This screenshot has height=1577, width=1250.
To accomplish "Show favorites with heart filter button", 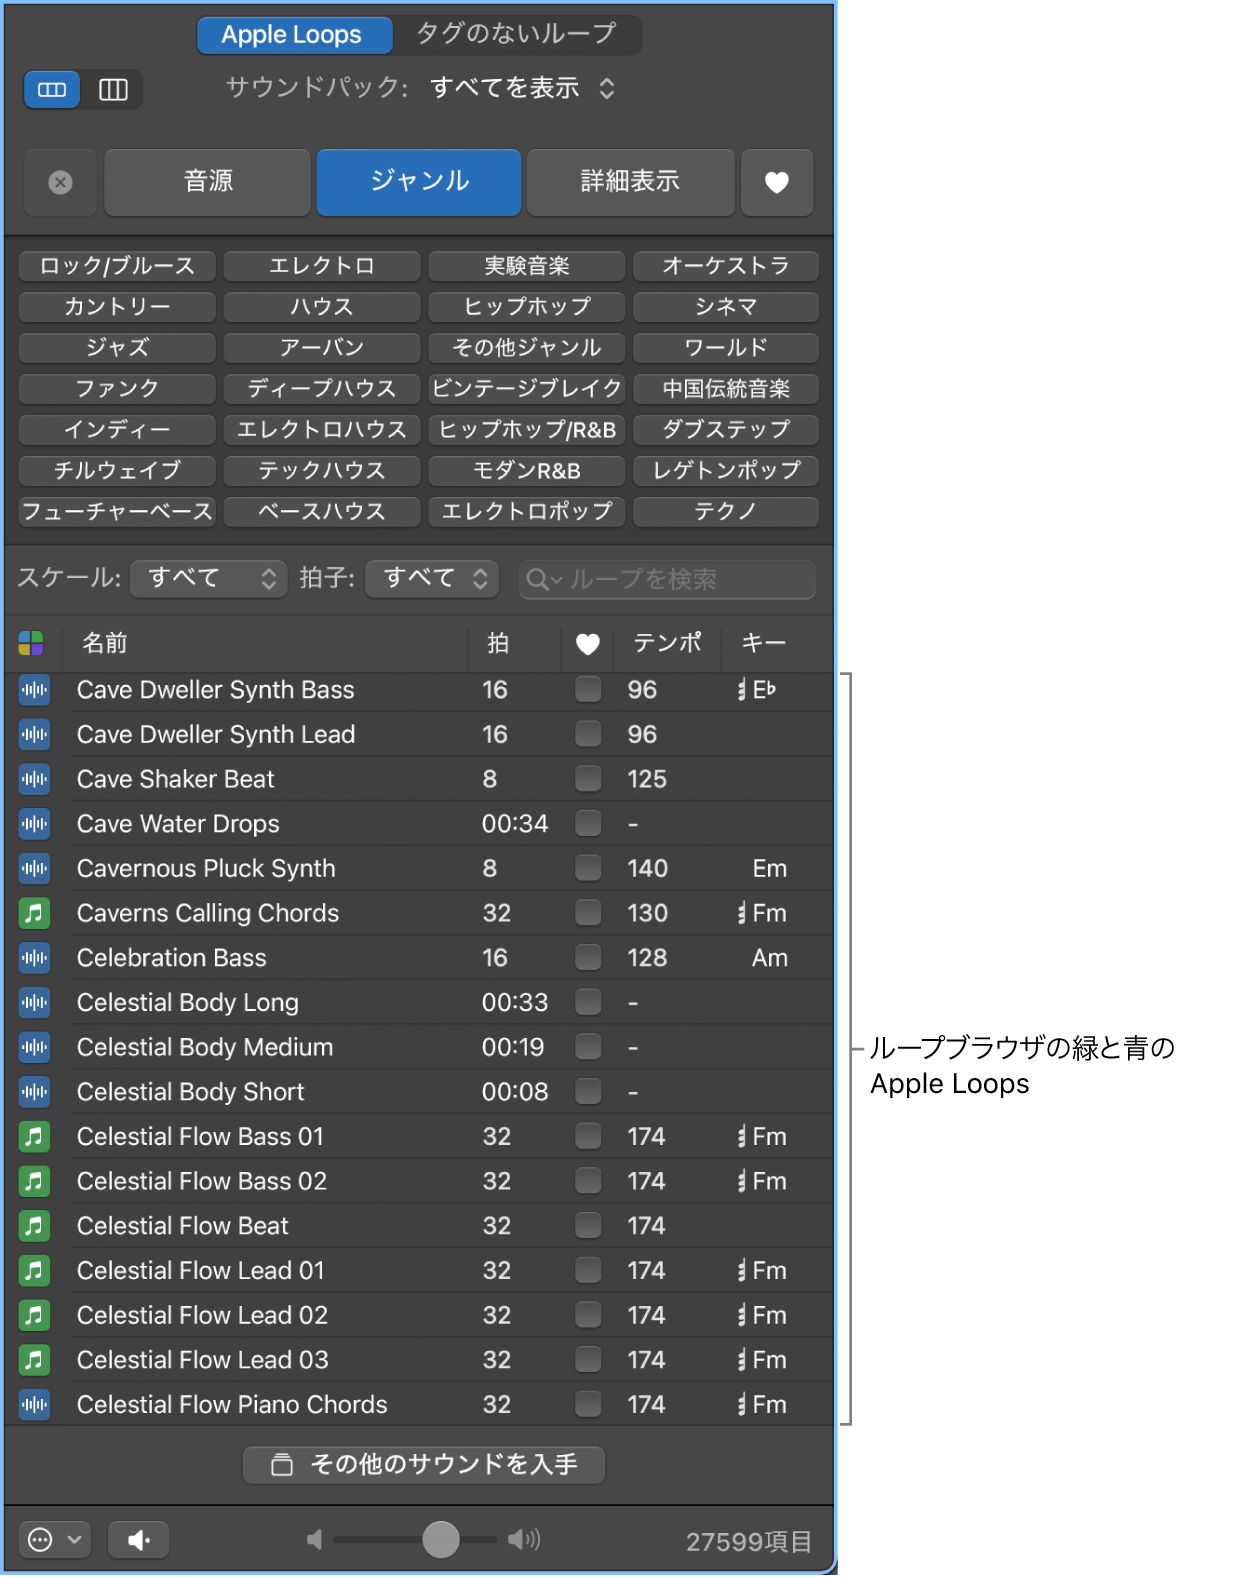I will click(777, 182).
